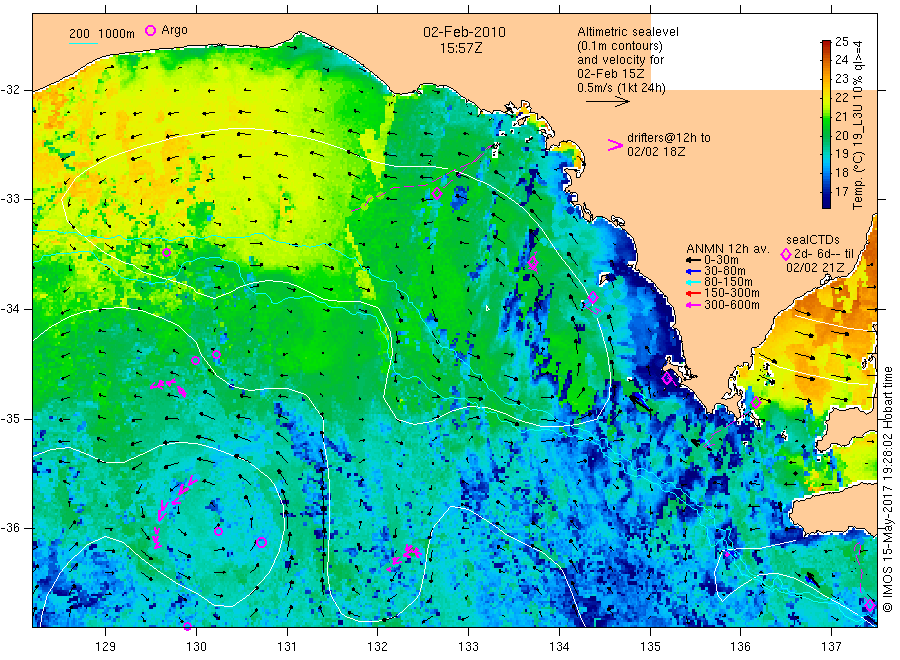
Task: Select the black 0-30m arrow legend symbol
Action: click(x=693, y=260)
